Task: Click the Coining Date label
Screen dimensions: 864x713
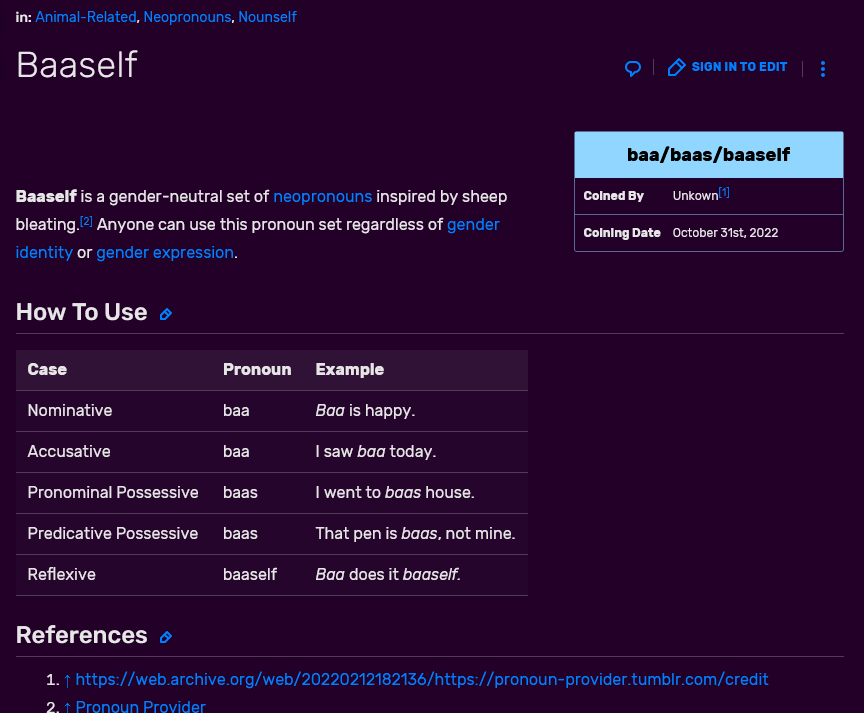Action: (x=622, y=233)
